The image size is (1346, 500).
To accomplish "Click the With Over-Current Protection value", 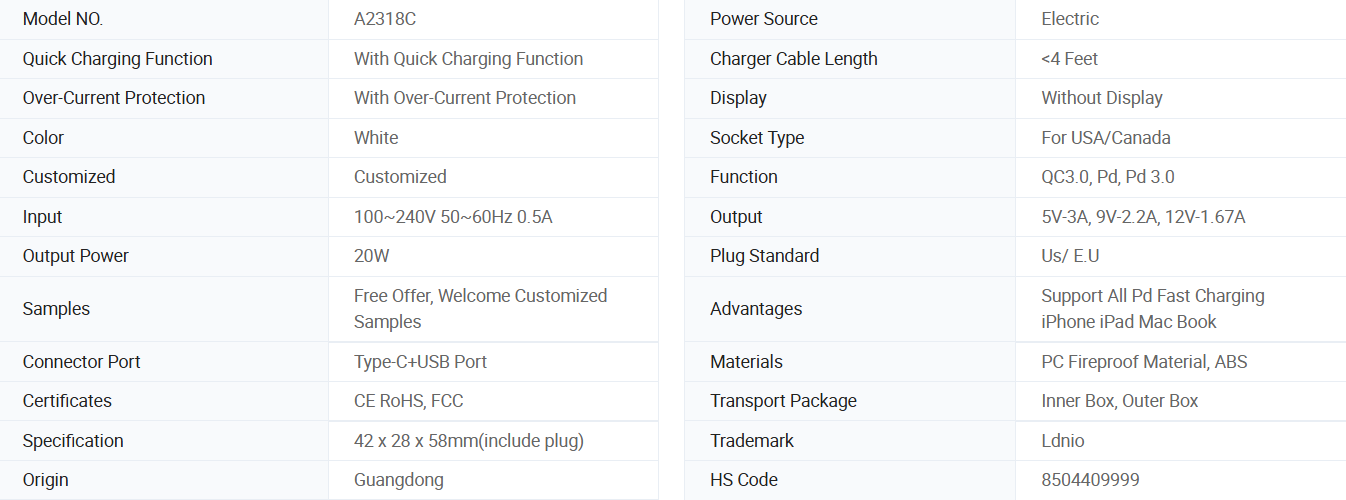I will point(465,98).
